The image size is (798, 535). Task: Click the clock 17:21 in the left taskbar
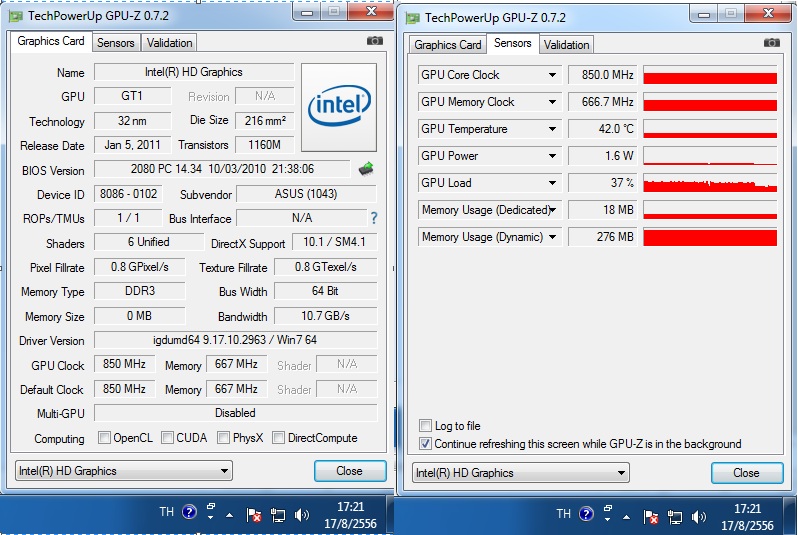coord(350,507)
